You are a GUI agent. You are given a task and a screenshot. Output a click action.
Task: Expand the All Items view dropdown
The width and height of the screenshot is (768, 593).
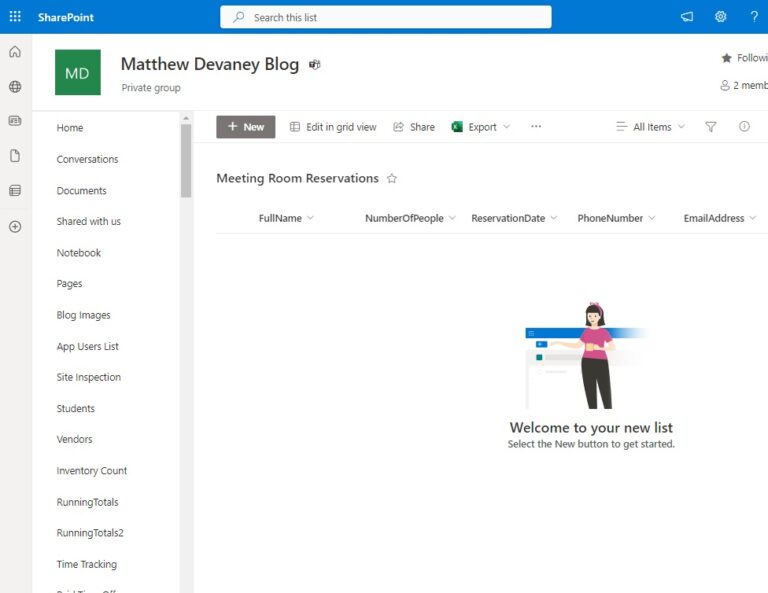tap(651, 127)
